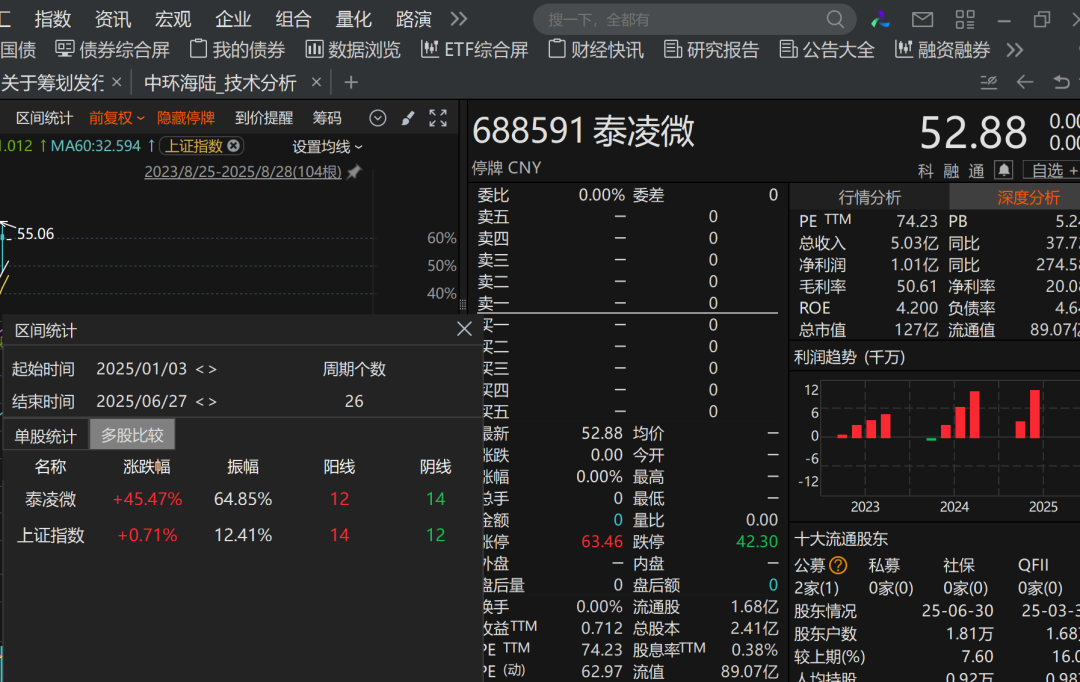The height and width of the screenshot is (682, 1080).
Task: Open the grid apps menu icon
Action: click(964, 19)
